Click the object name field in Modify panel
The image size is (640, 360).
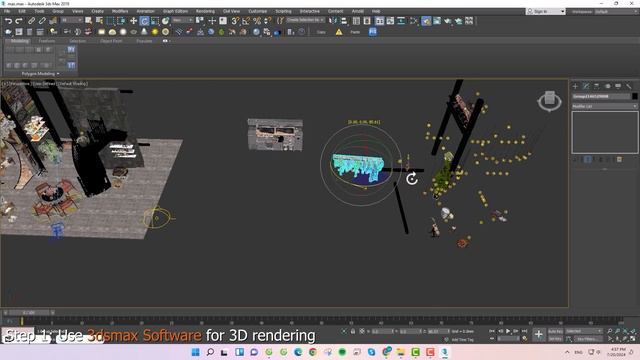click(x=601, y=96)
